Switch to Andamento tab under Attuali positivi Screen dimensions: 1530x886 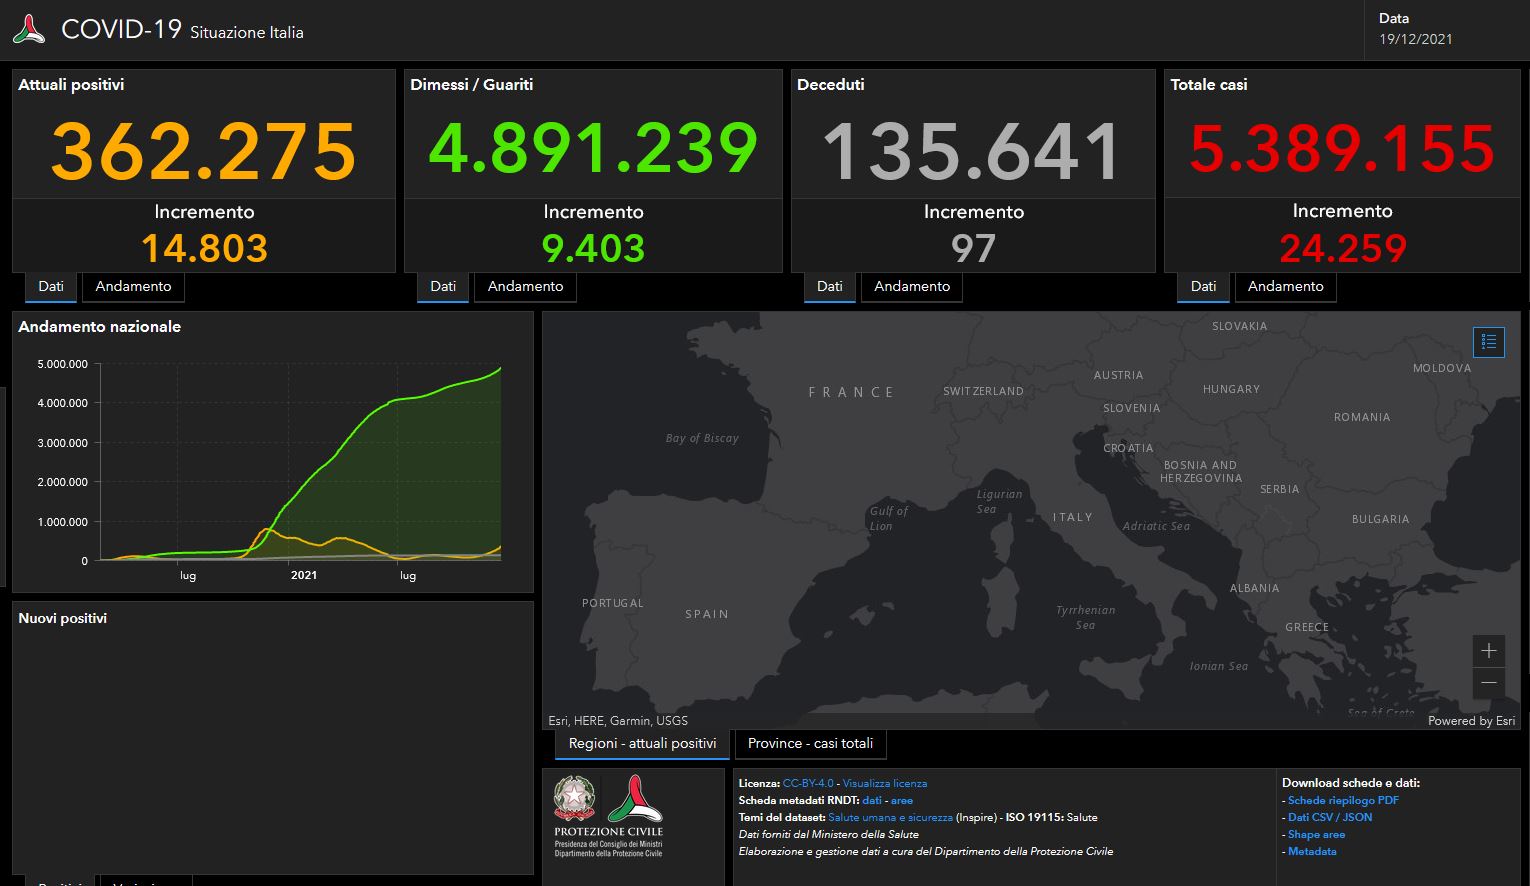point(133,287)
